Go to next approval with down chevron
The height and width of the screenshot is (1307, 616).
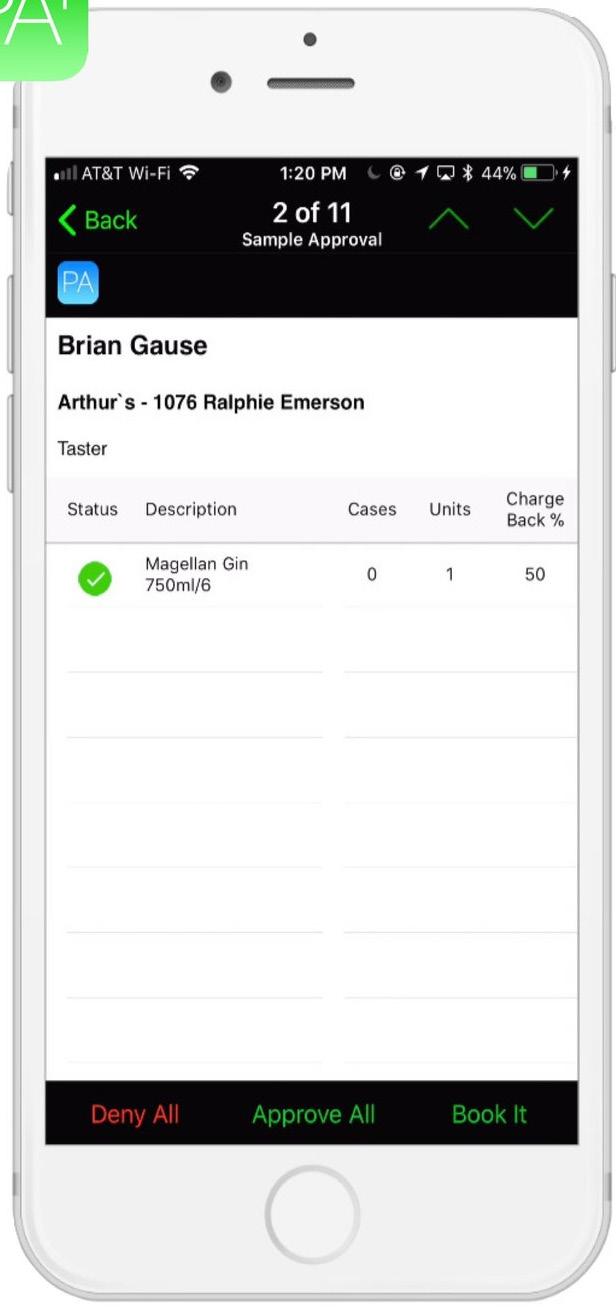(533, 219)
